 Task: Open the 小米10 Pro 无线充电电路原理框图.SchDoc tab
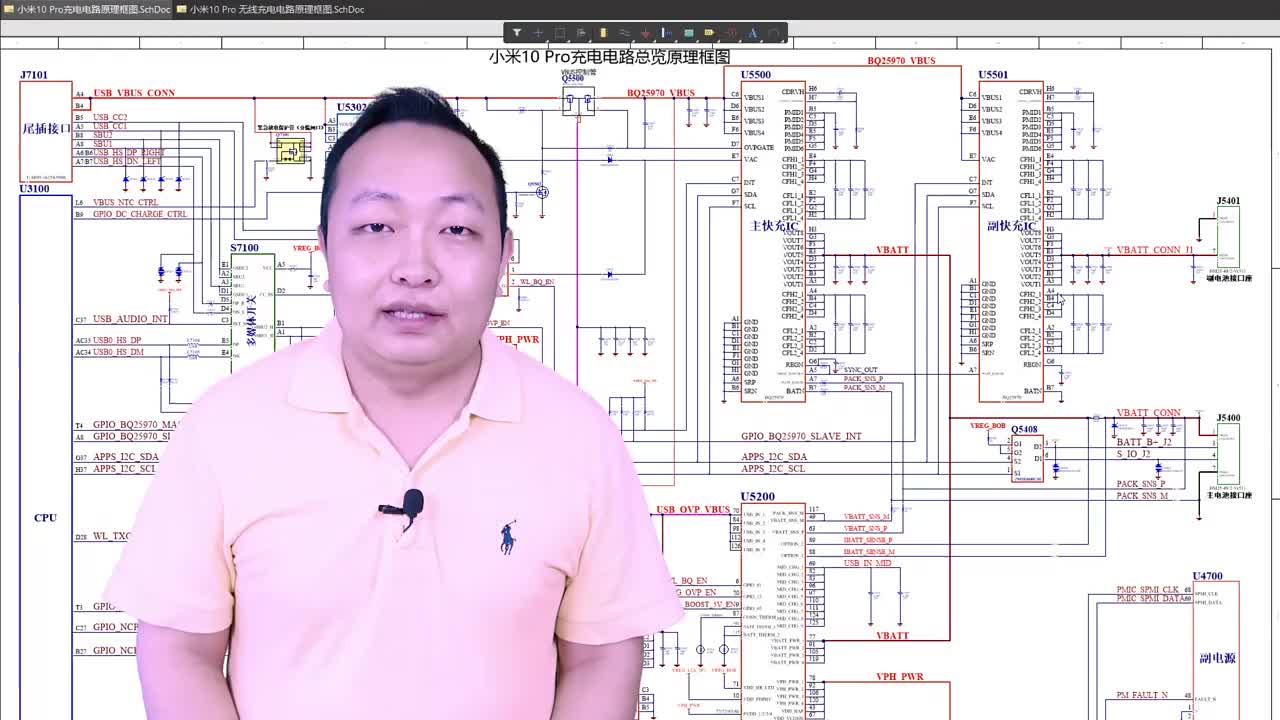pyautogui.click(x=270, y=9)
